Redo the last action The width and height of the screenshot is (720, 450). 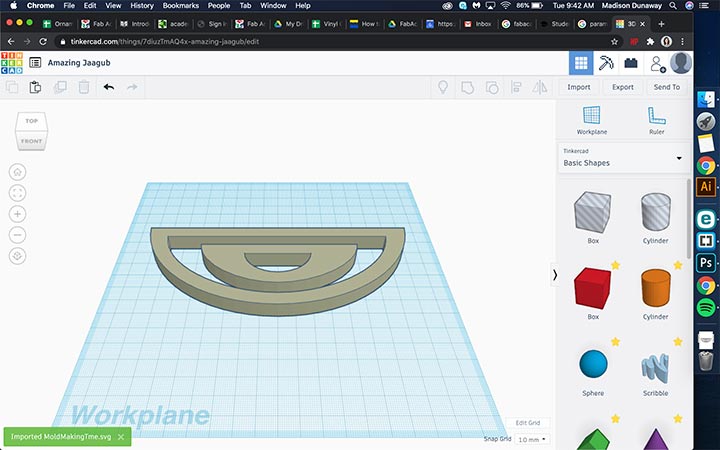132,87
